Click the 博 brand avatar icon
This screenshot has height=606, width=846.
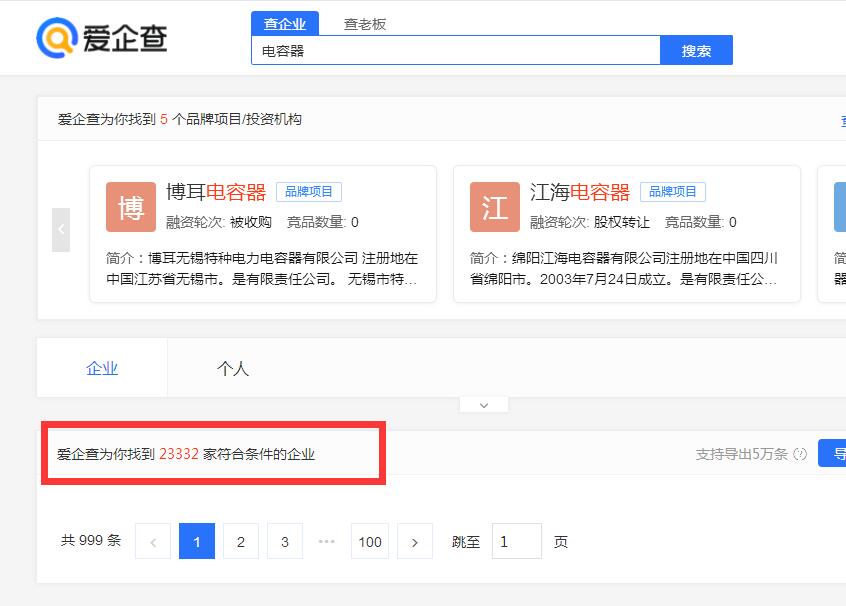coord(131,207)
